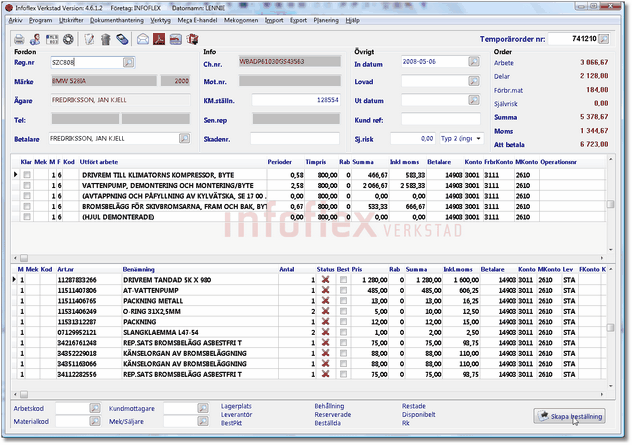Tick Best checkbox for PACKNING METALL
632x445 pixels.
(x=343, y=300)
